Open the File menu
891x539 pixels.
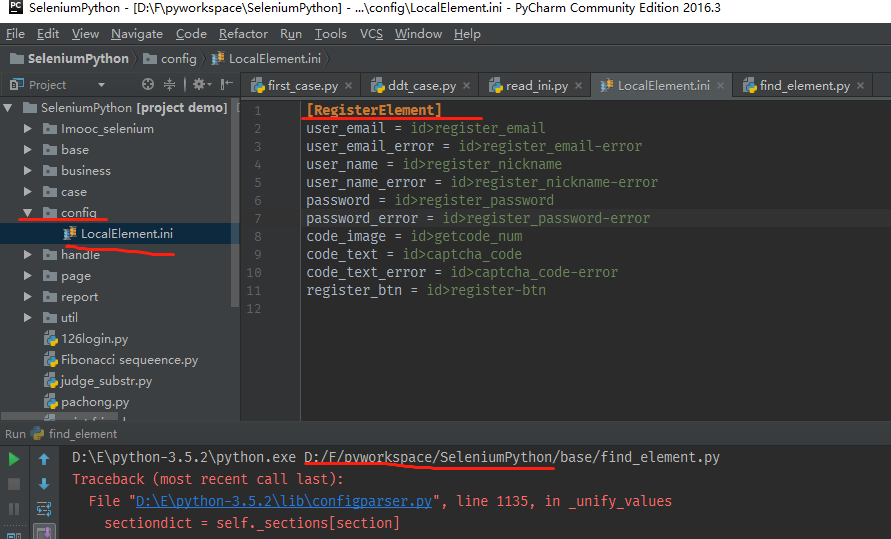[15, 34]
